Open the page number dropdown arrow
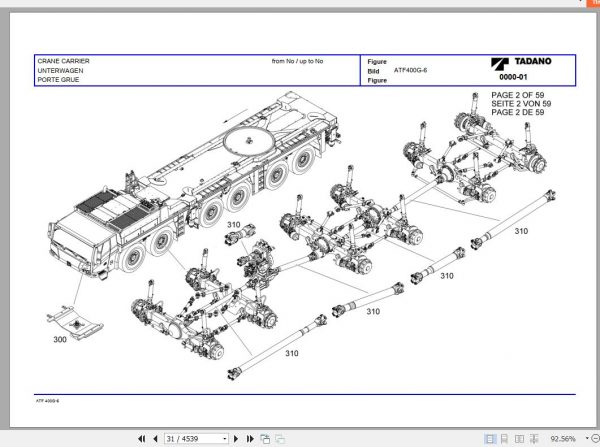The image size is (600, 447). (225, 439)
